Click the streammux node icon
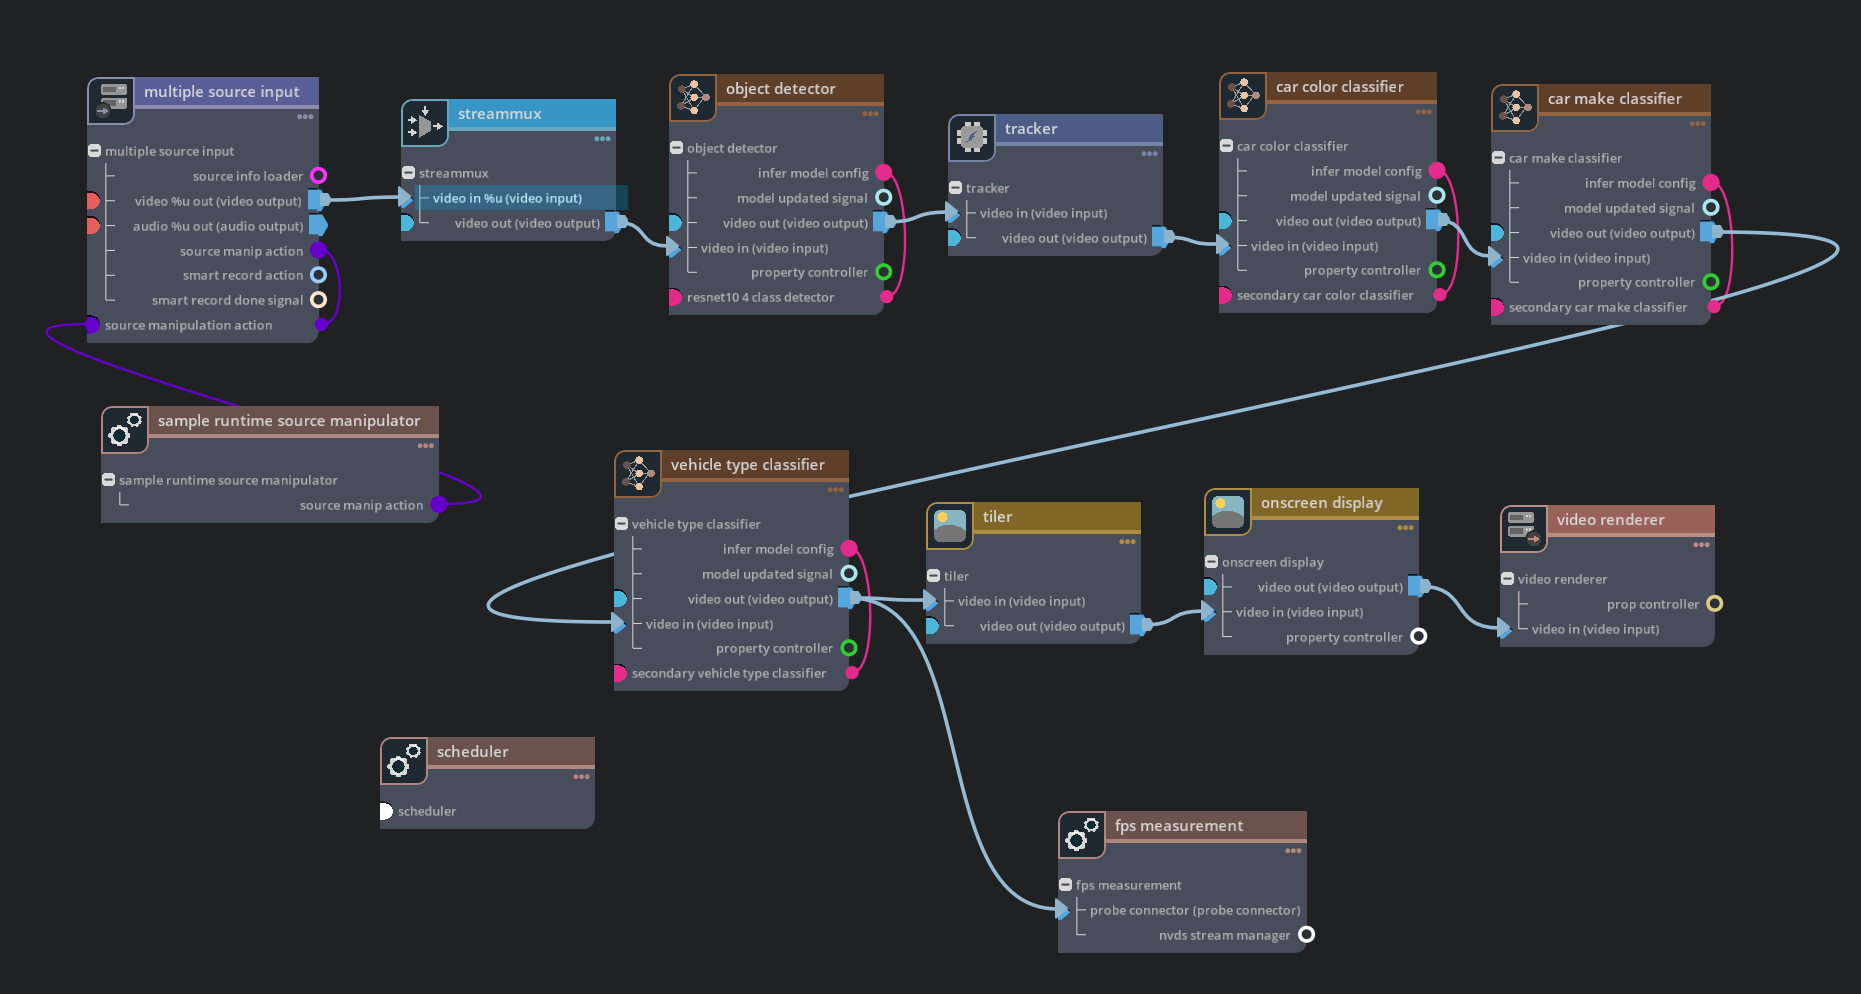The width and height of the screenshot is (1861, 994). point(425,123)
